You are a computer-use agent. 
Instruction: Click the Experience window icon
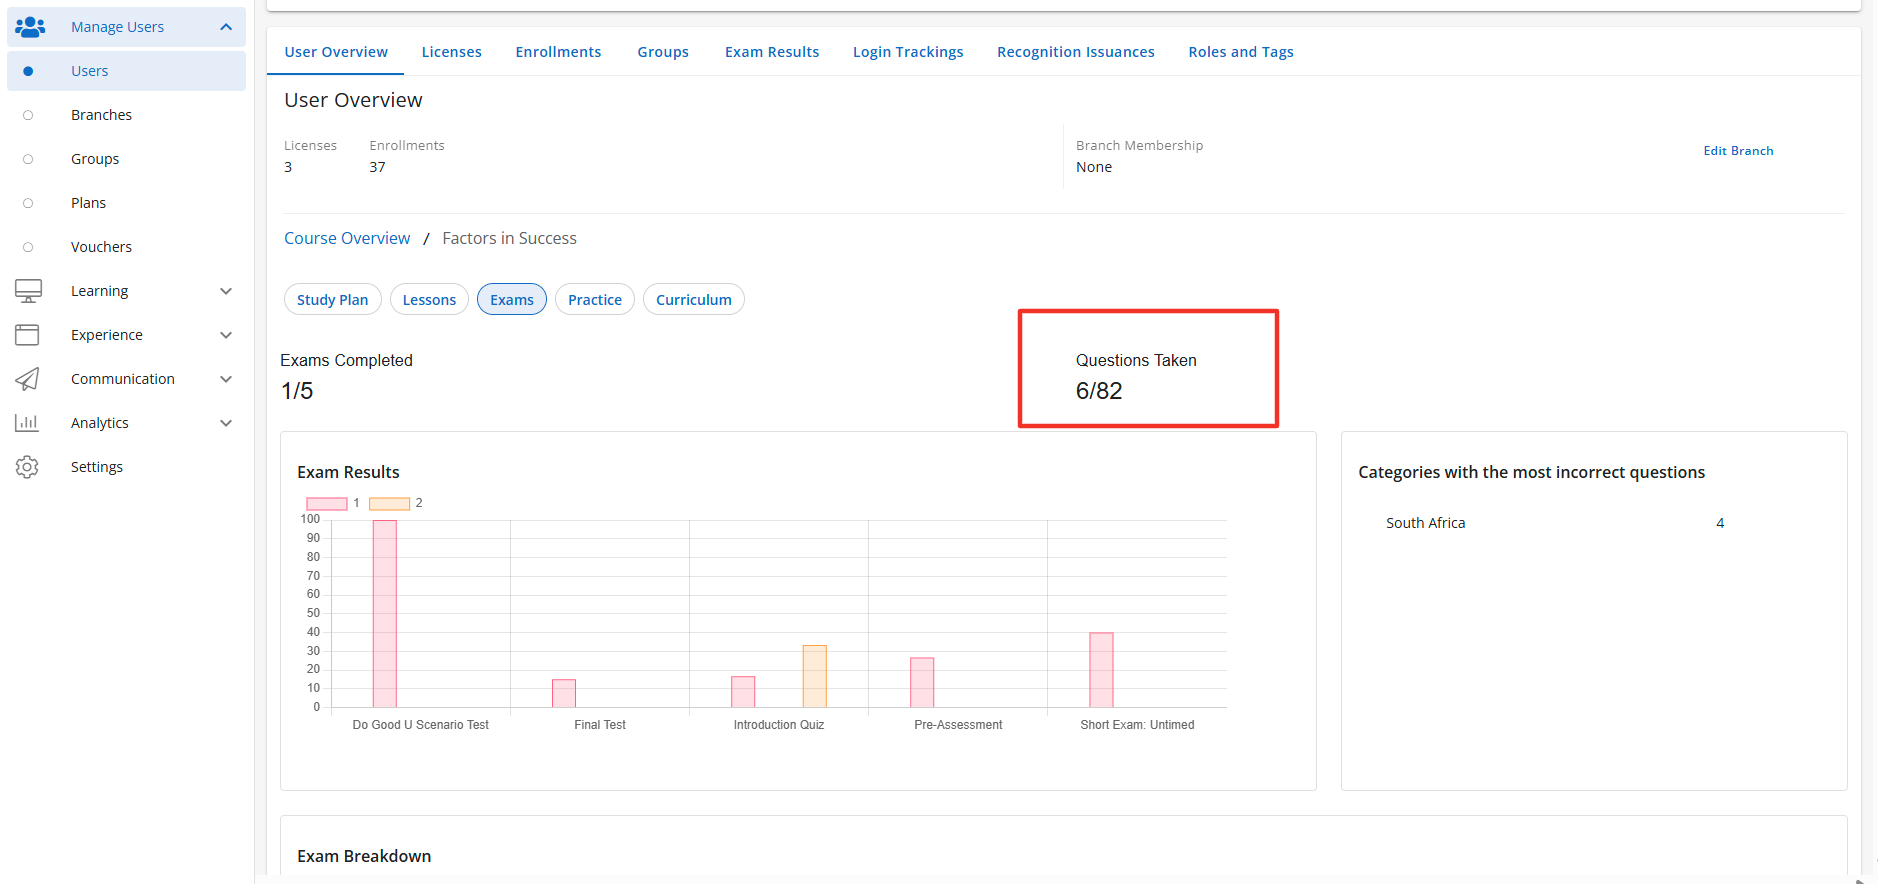click(27, 335)
